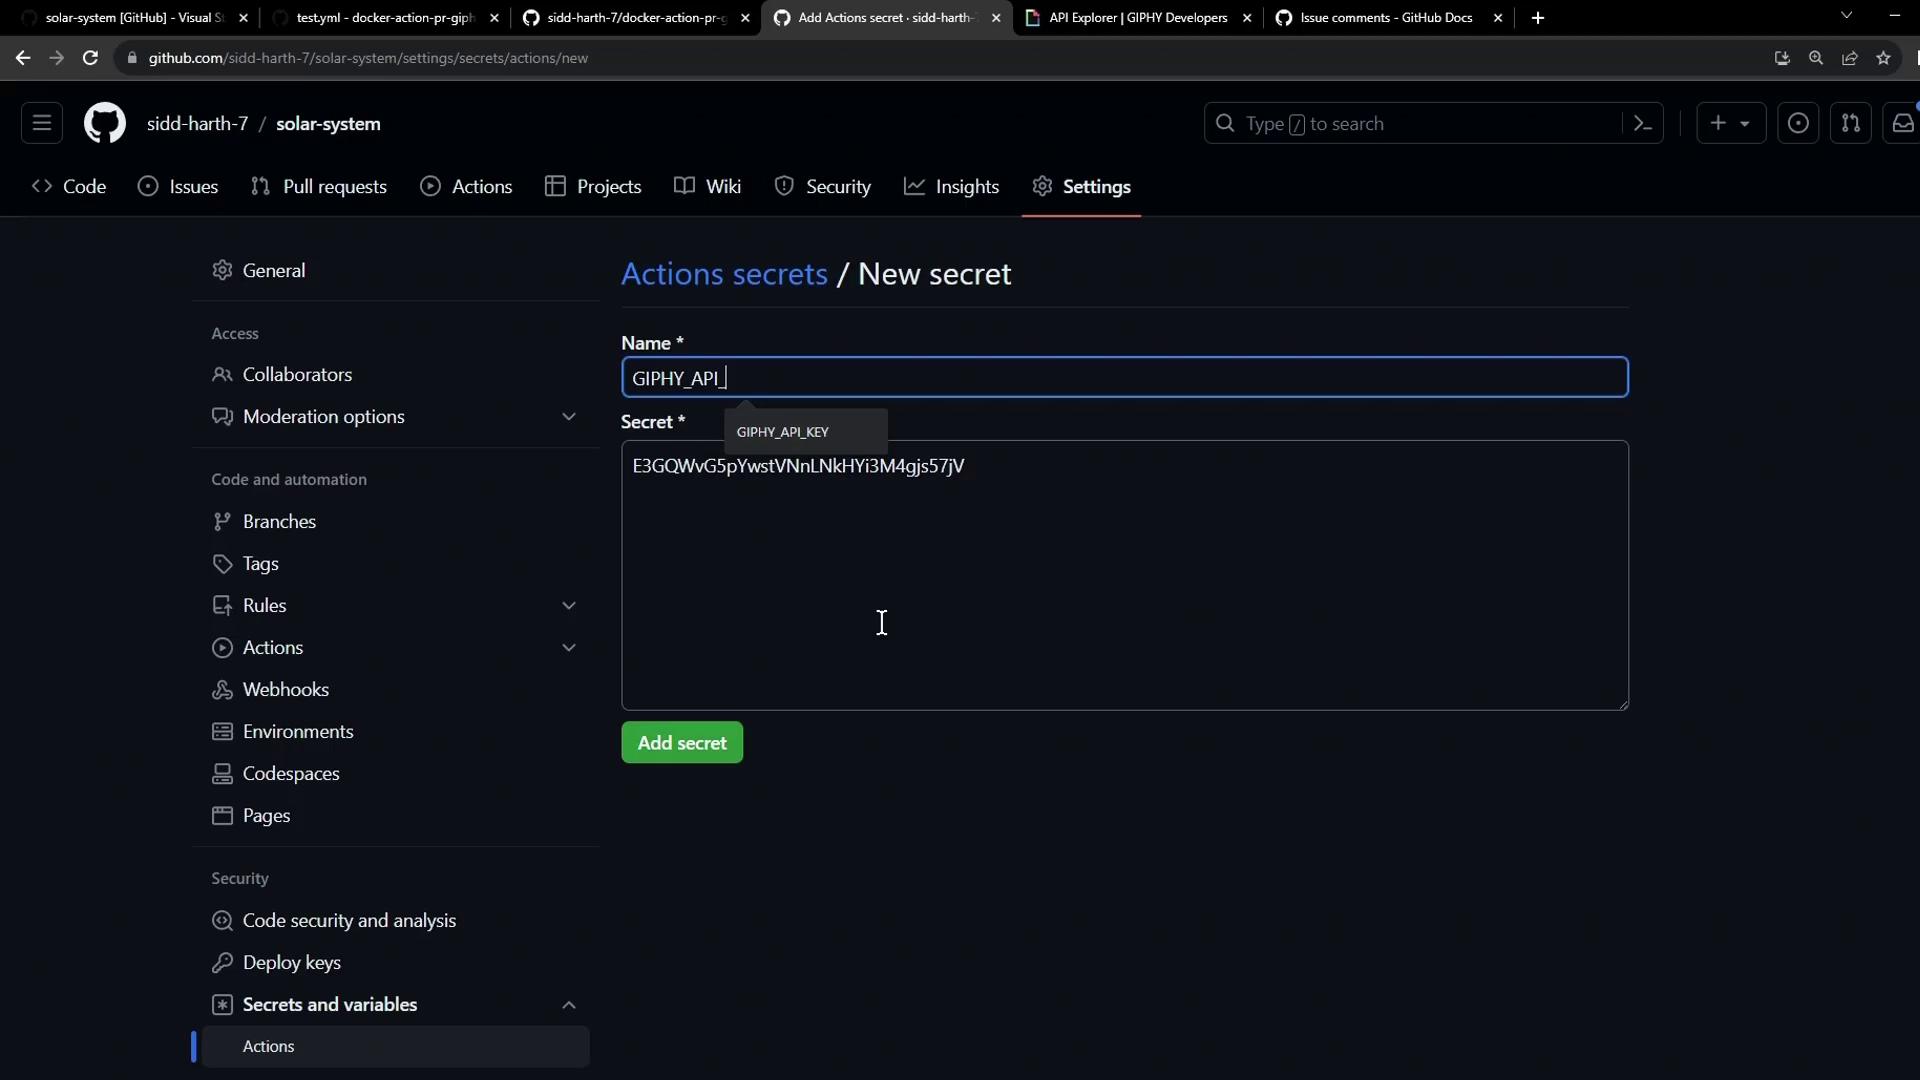Click the green Add secret button
Screen dimensions: 1920x1080
[x=682, y=743]
